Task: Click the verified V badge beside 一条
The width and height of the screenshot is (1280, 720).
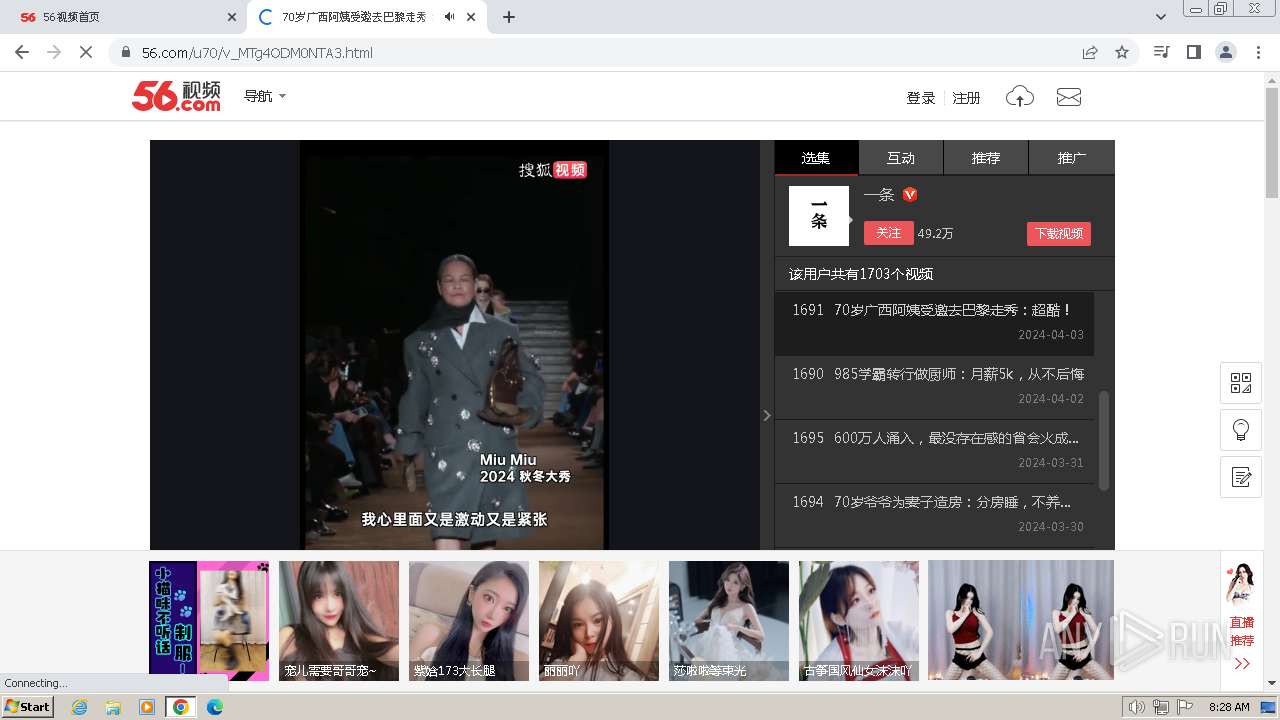Action: (x=910, y=195)
